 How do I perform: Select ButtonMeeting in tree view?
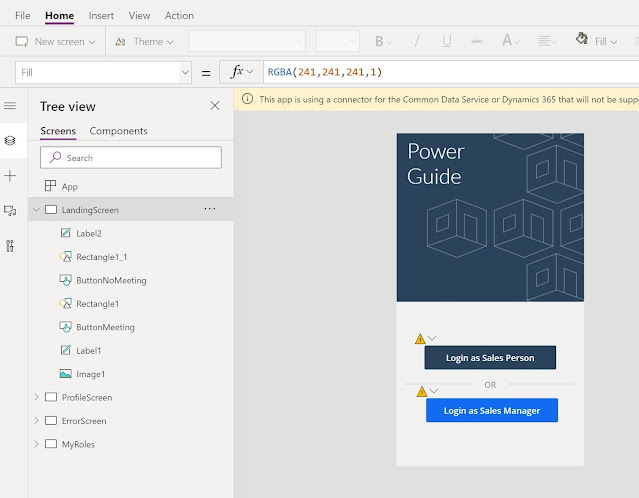tap(131, 327)
